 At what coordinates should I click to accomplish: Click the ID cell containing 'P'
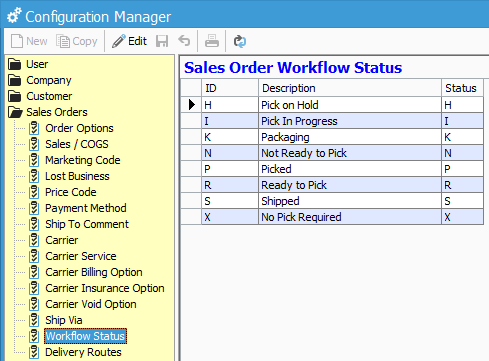(230, 169)
